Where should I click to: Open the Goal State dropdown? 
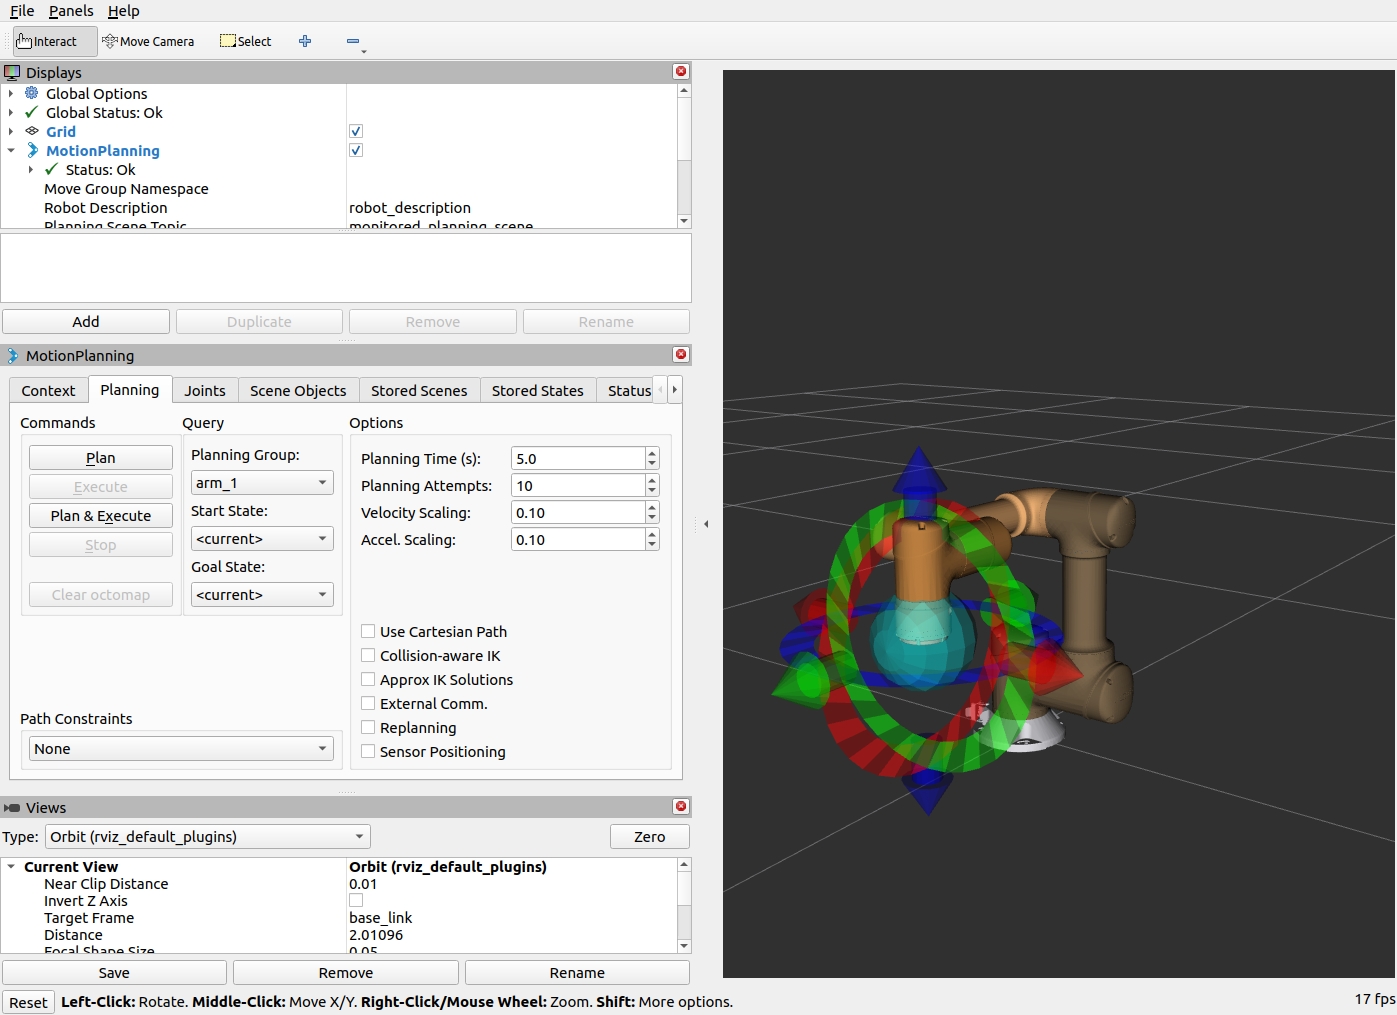click(x=262, y=595)
